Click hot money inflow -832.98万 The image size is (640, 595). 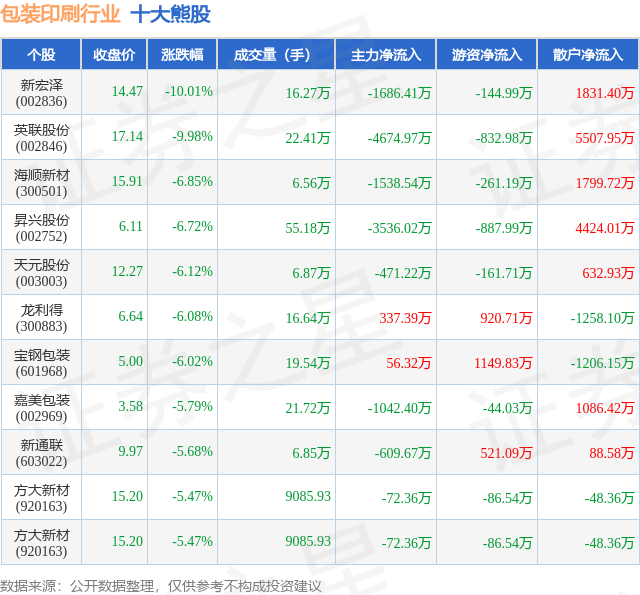pyautogui.click(x=504, y=138)
